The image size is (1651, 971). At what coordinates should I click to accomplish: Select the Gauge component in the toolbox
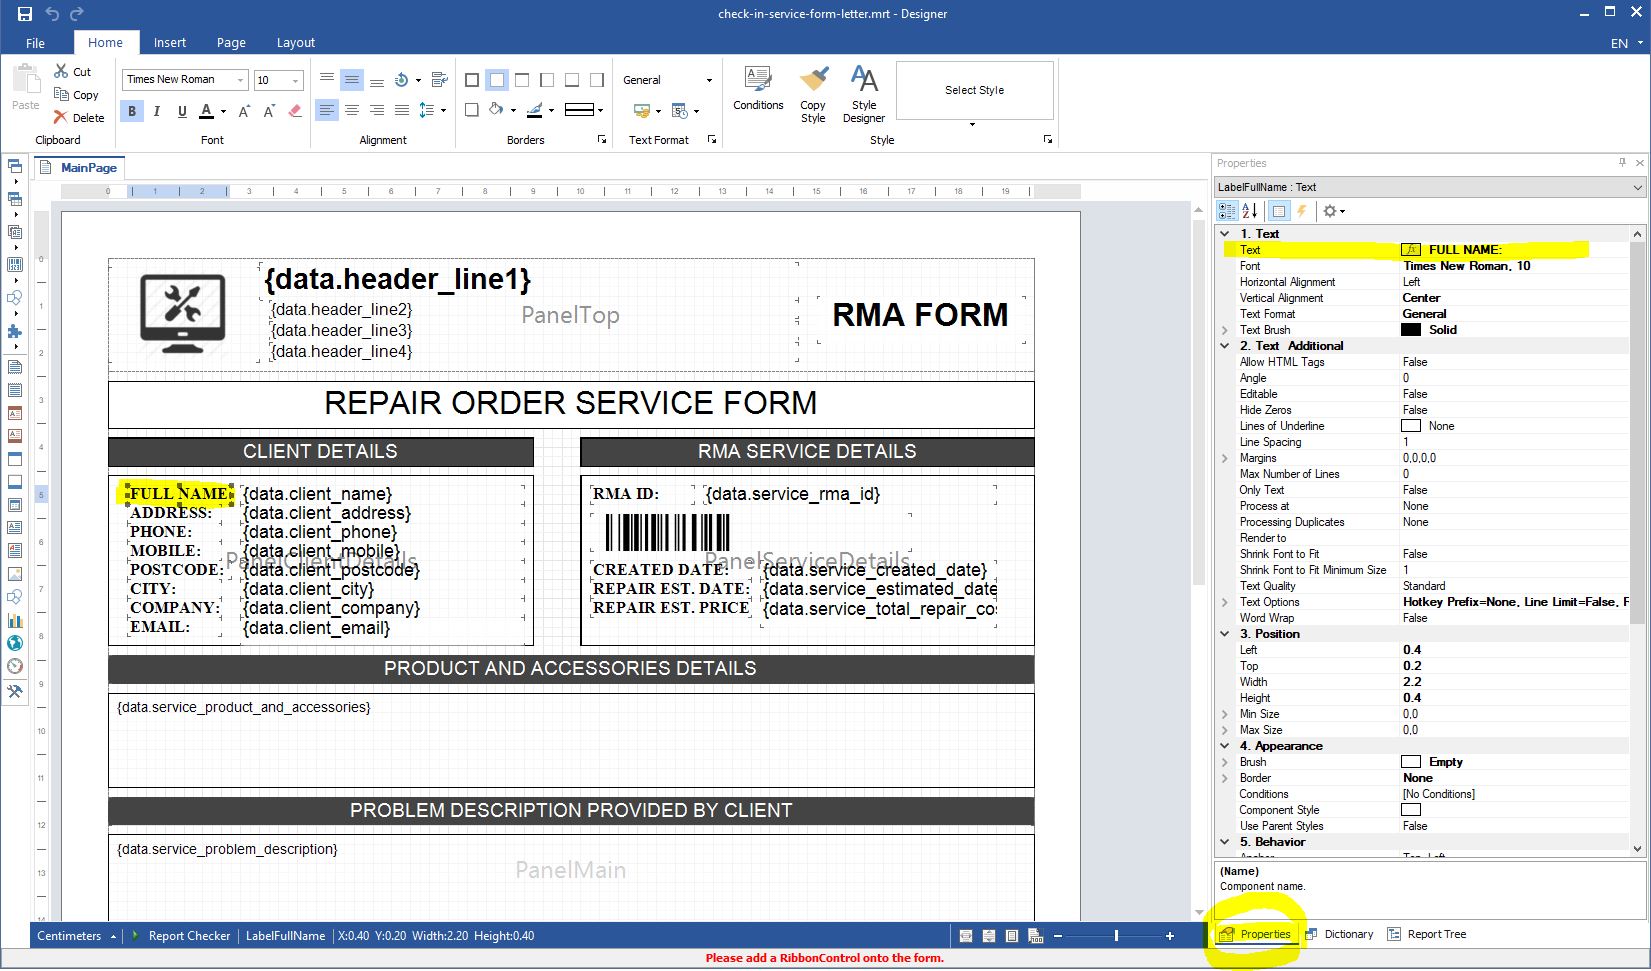click(15, 666)
